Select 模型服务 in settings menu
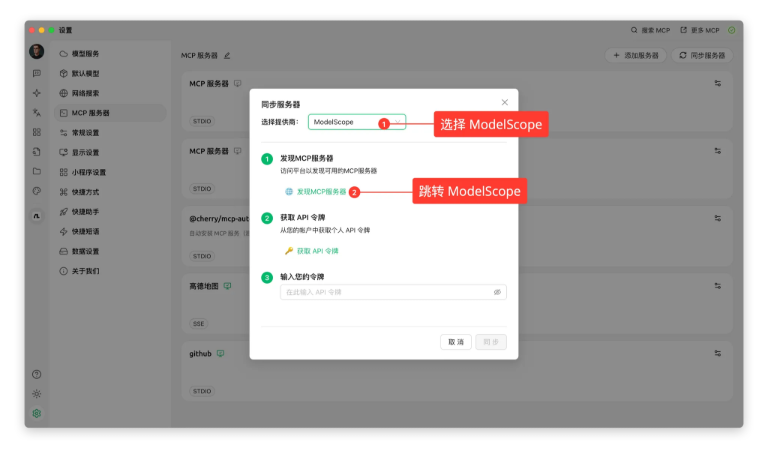This screenshot has width=768, height=457. click(x=110, y=54)
